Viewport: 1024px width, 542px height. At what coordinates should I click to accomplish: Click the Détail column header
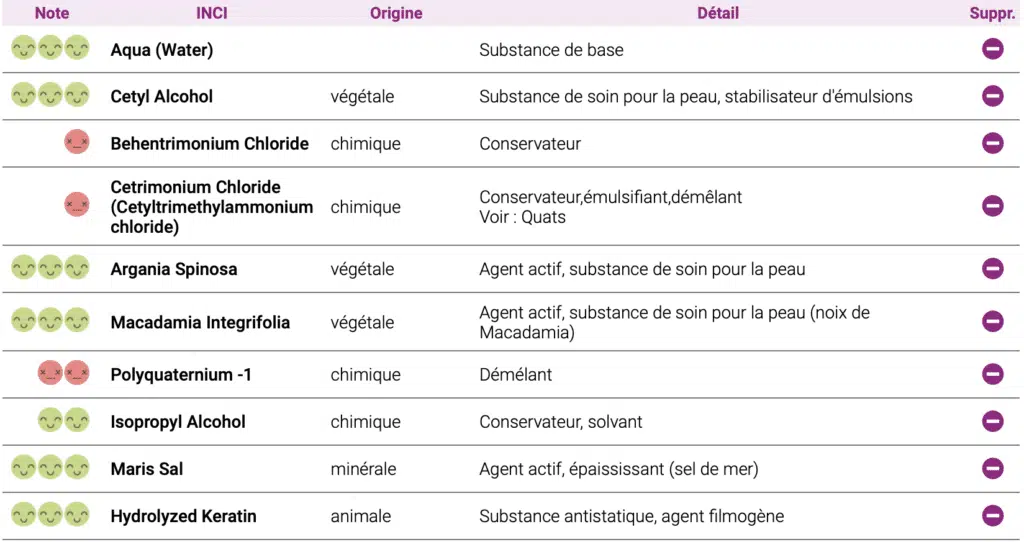[718, 13]
